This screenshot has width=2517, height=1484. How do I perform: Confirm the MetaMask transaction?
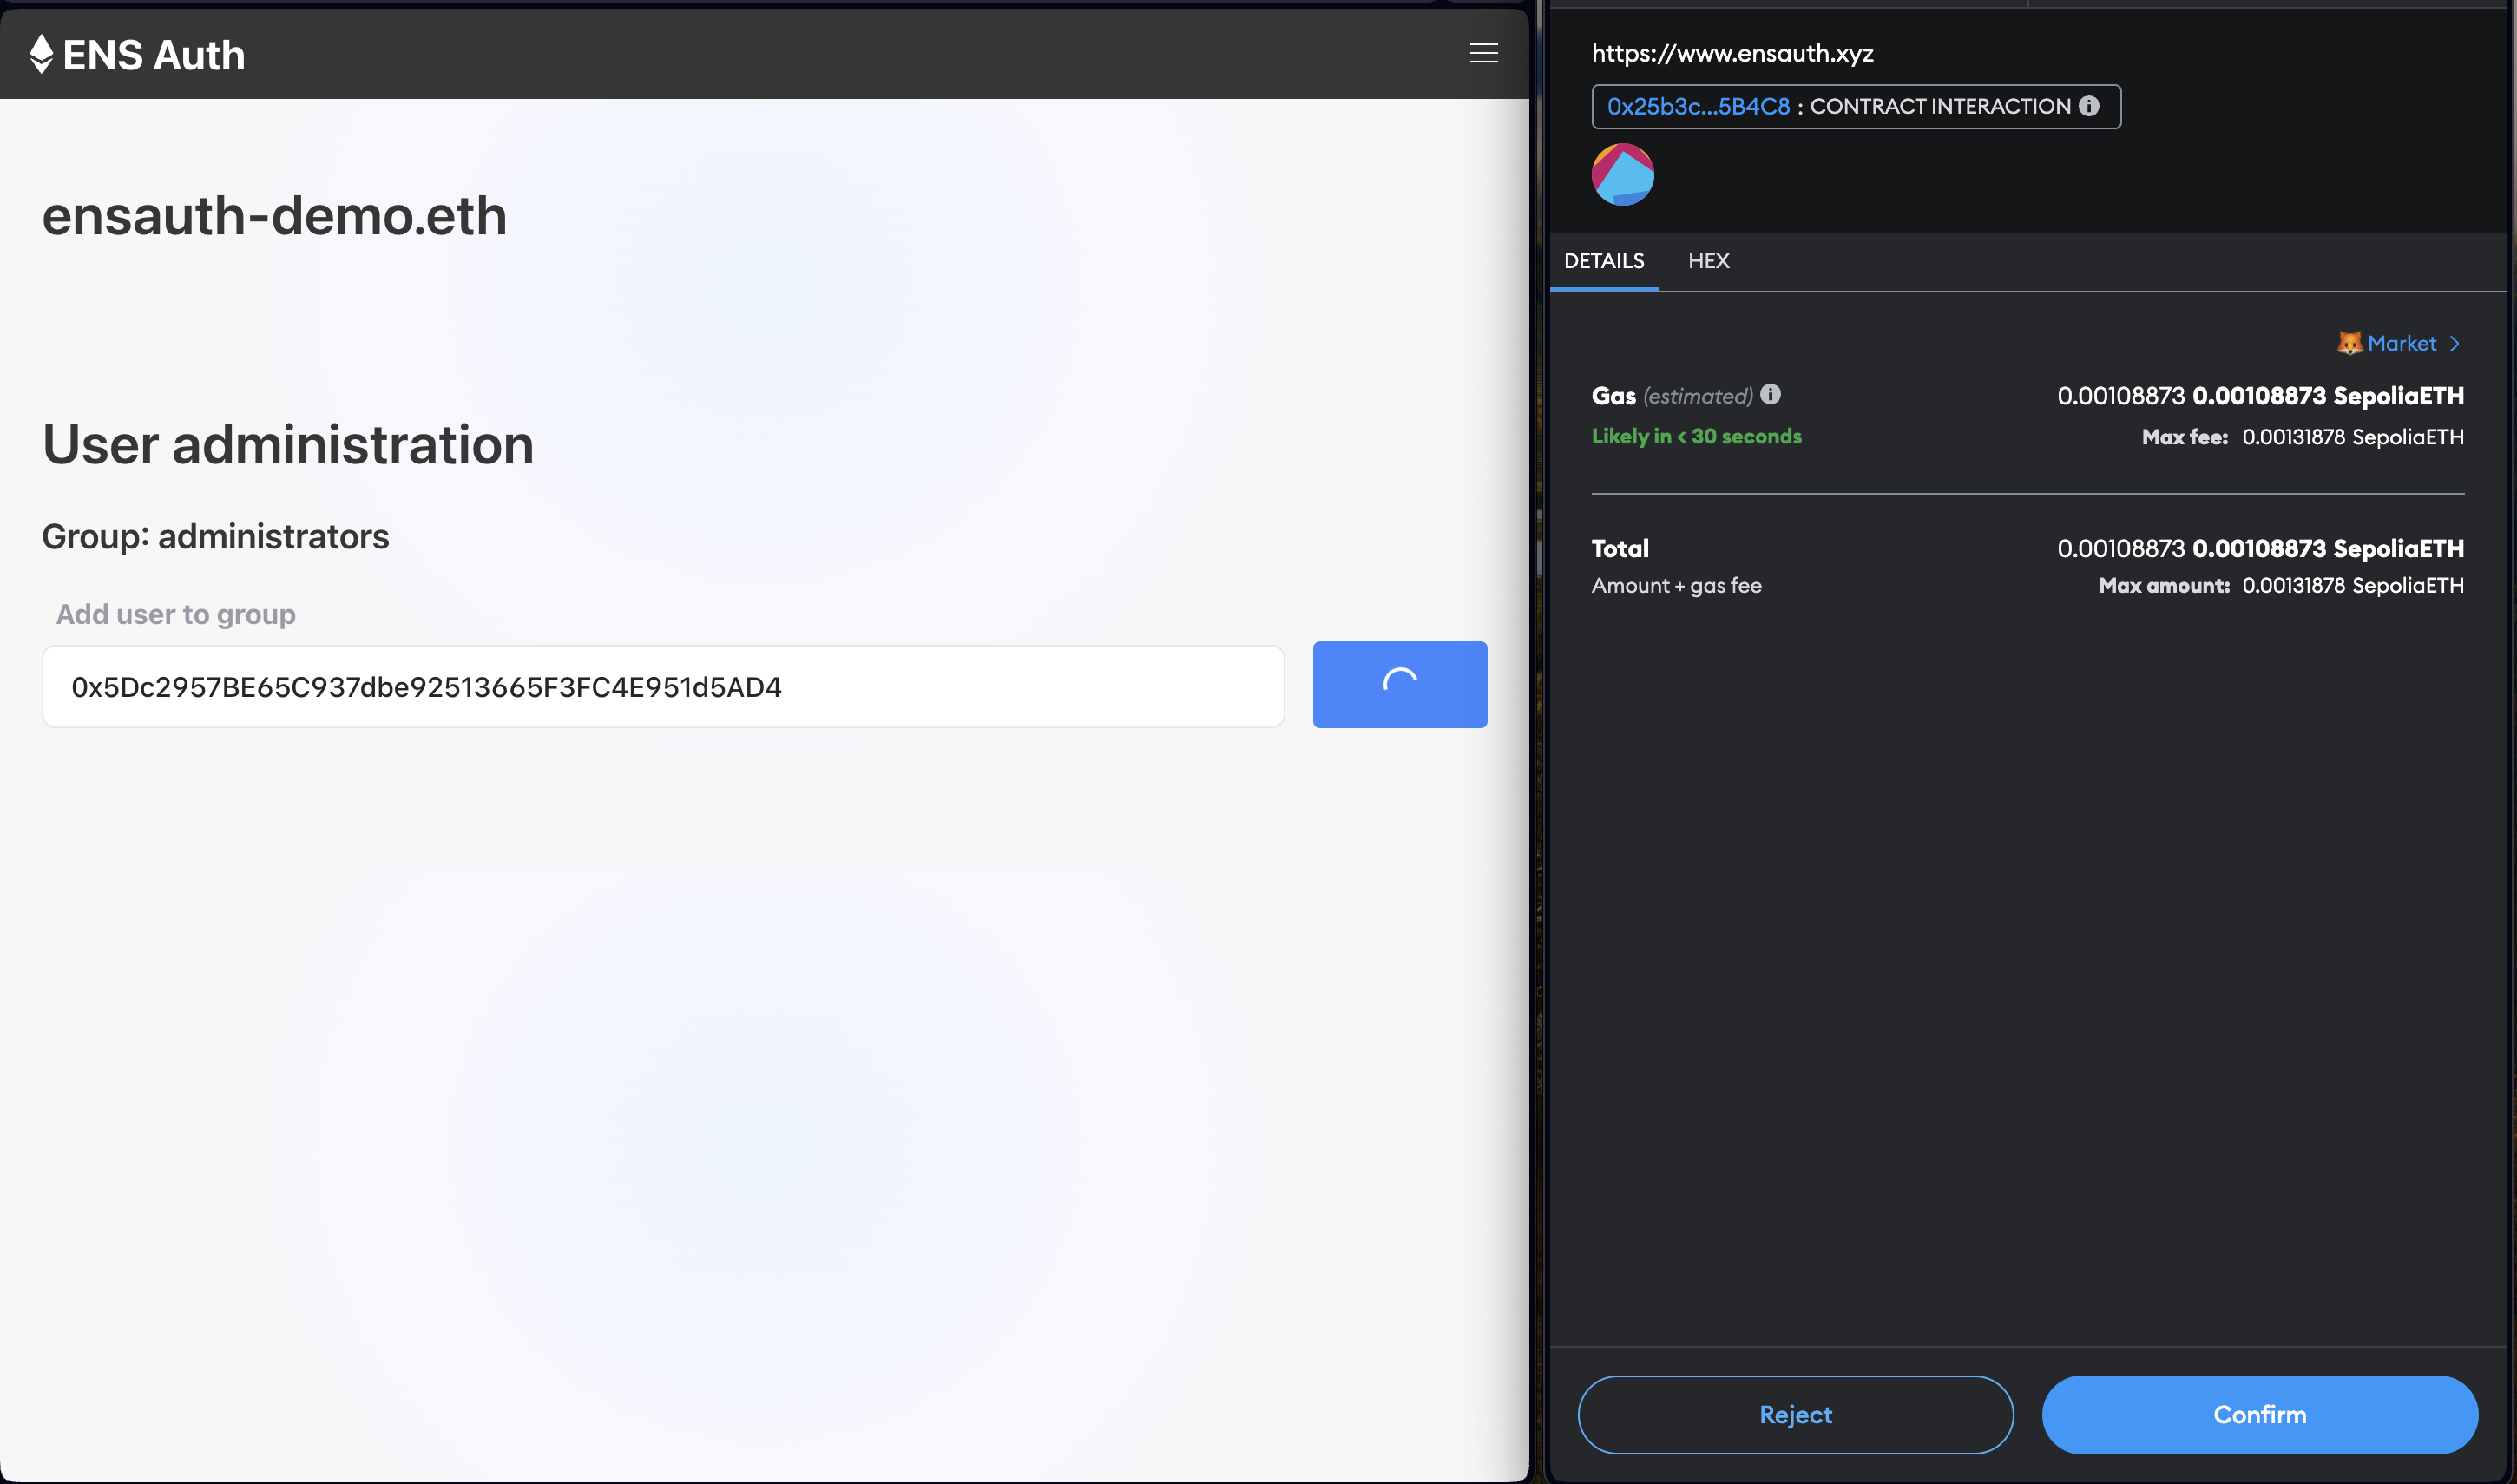click(2259, 1414)
